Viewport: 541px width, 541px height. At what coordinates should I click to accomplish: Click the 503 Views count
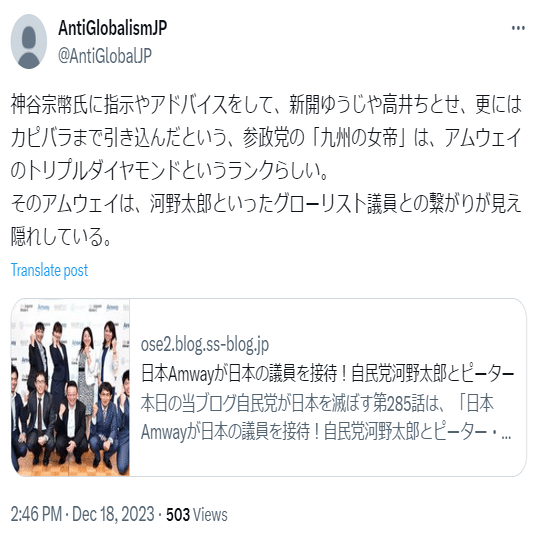tap(197, 514)
